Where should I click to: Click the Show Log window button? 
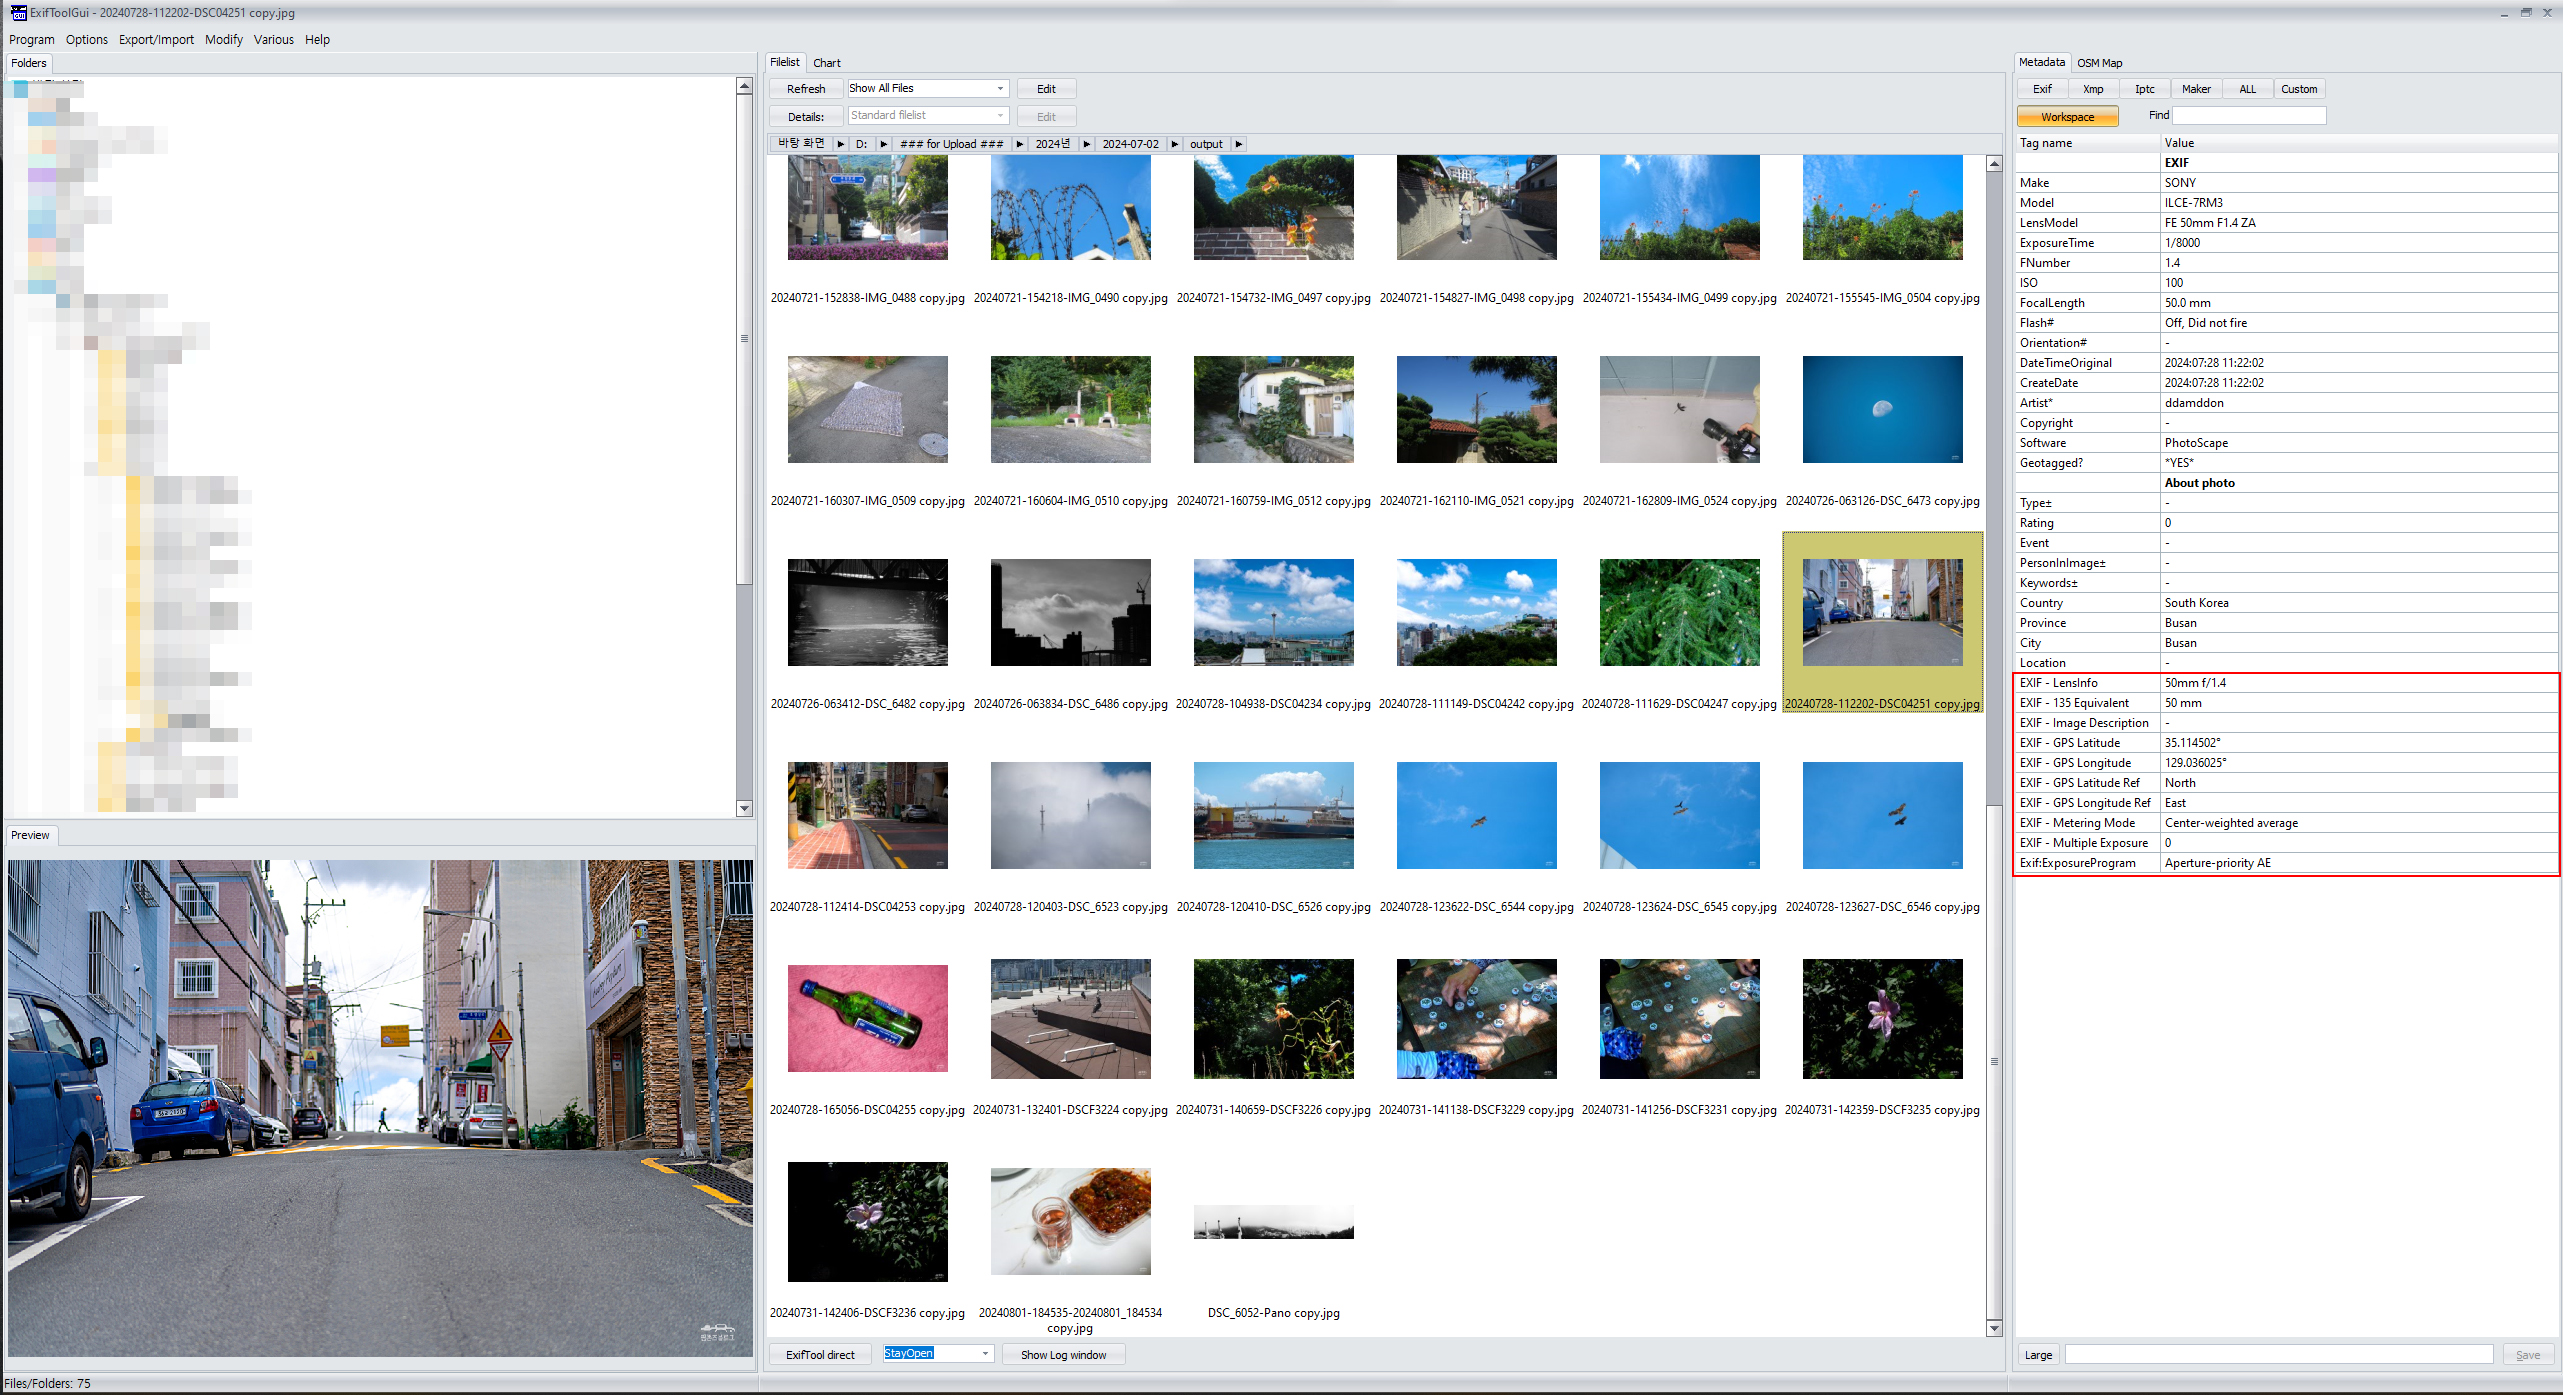point(1063,1355)
